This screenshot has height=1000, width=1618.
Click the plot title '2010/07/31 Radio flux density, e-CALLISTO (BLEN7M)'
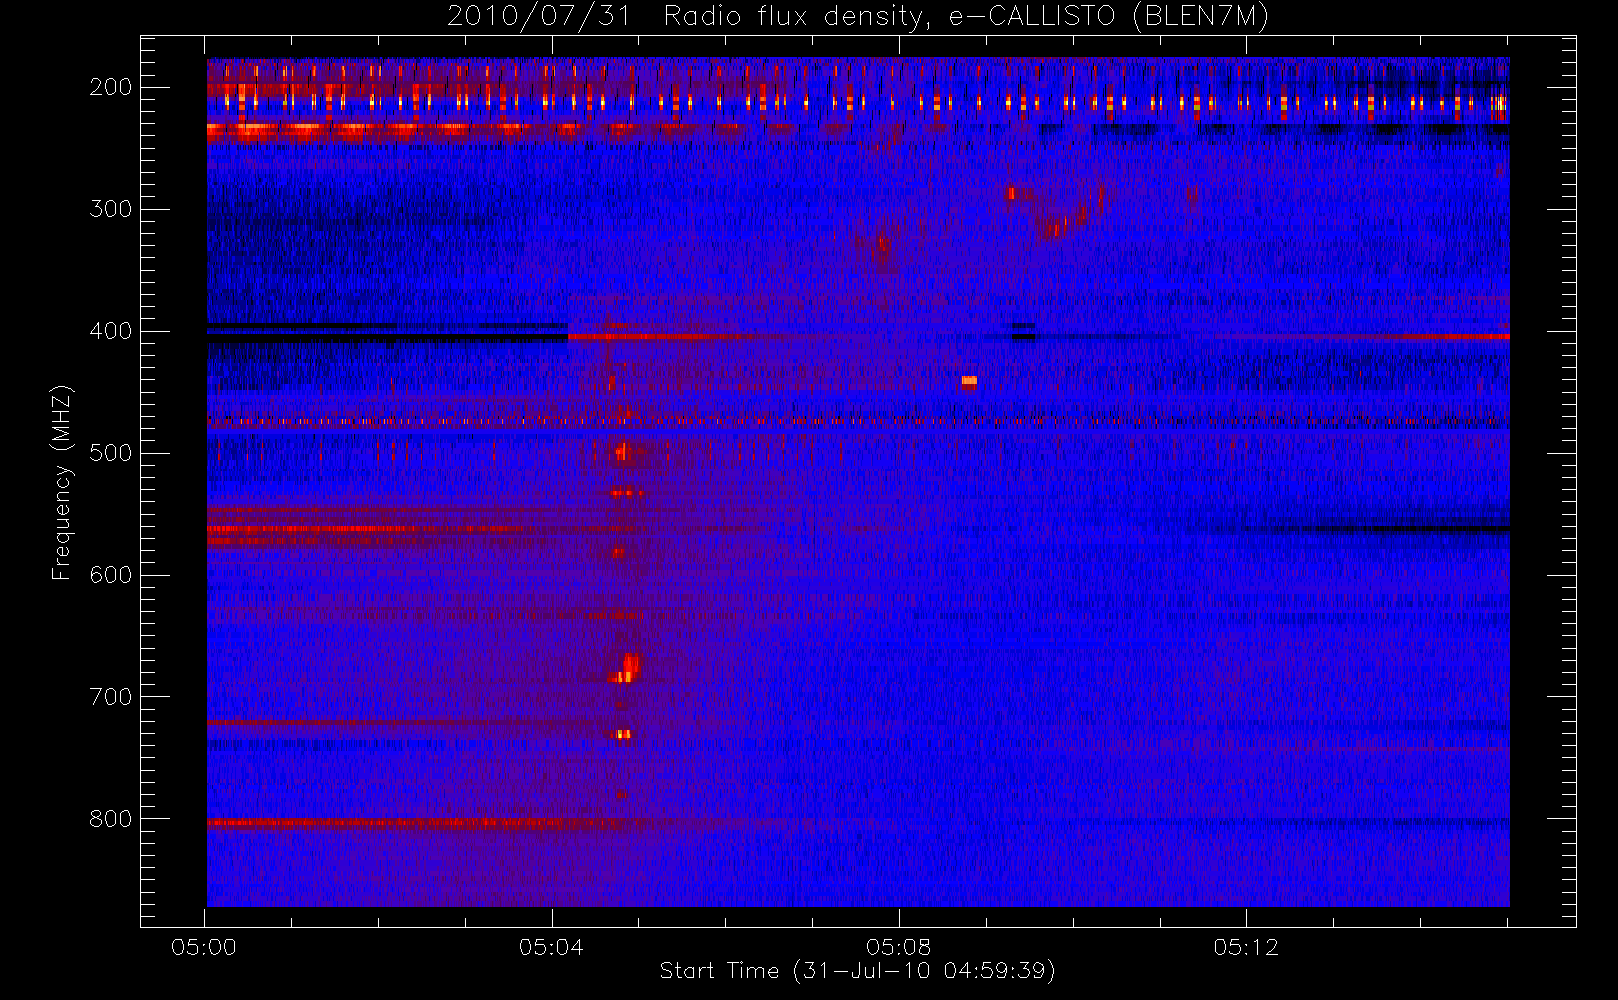(x=858, y=16)
